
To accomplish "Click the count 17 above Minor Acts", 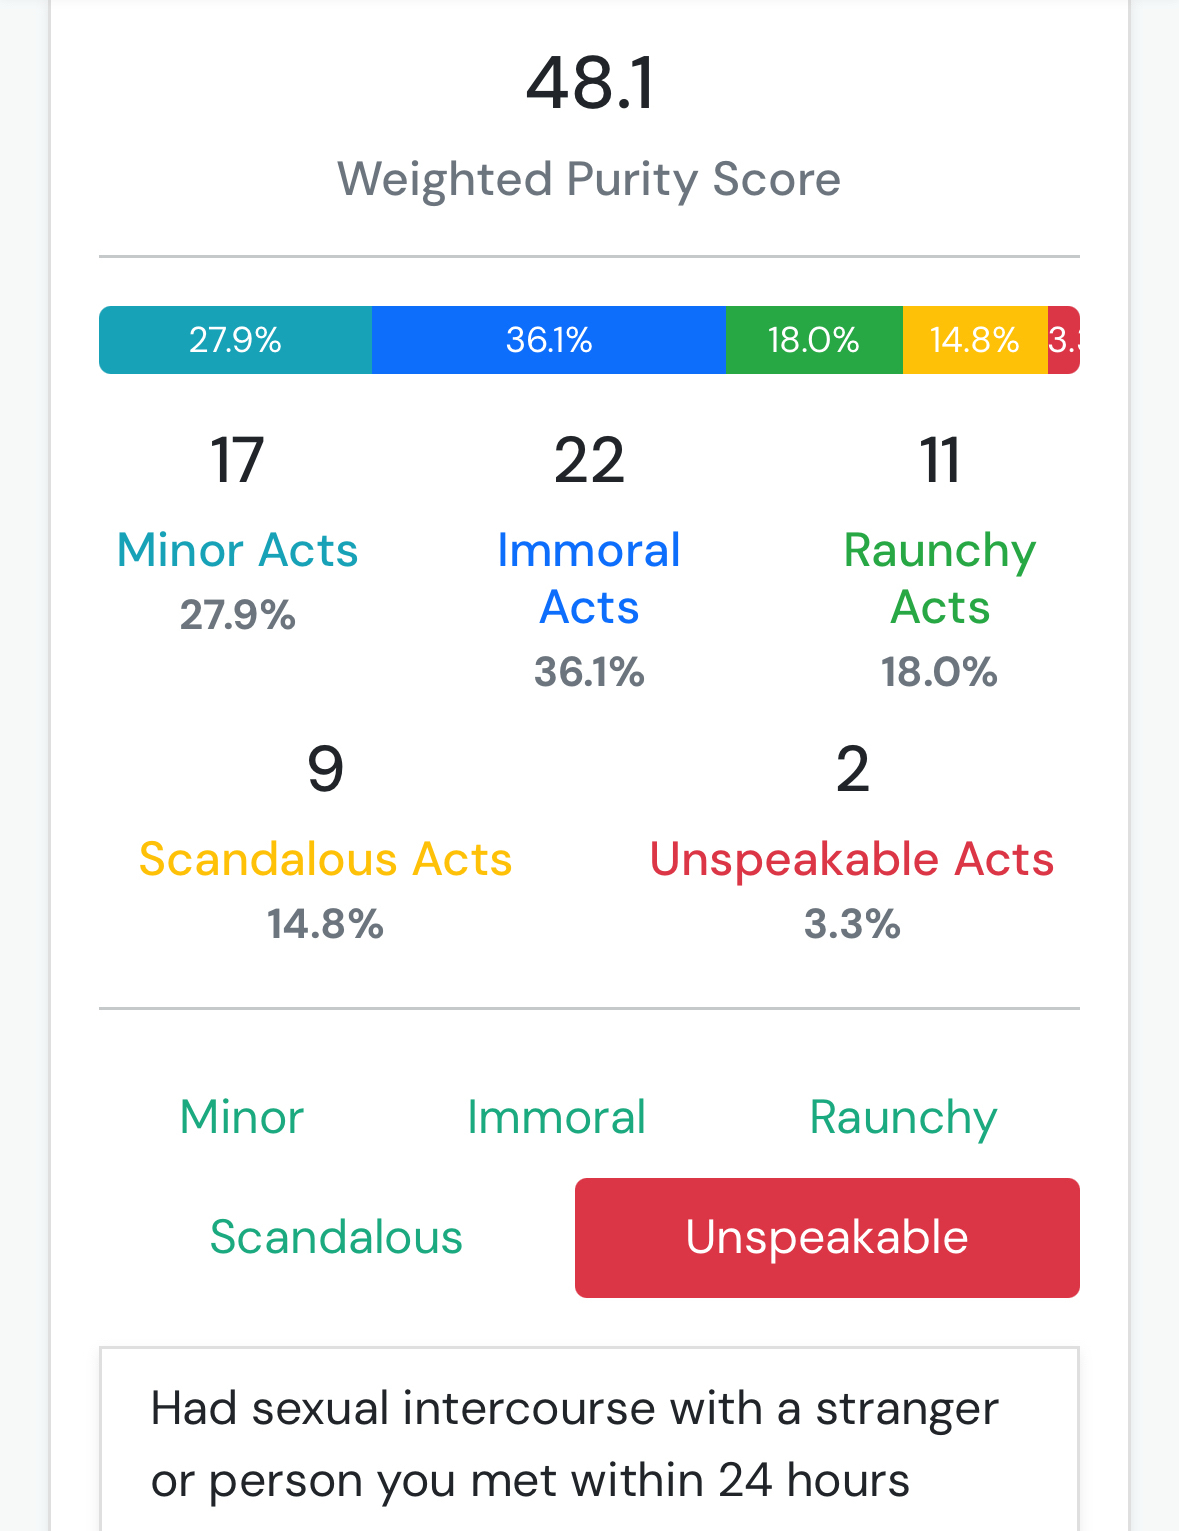I will click(x=237, y=460).
